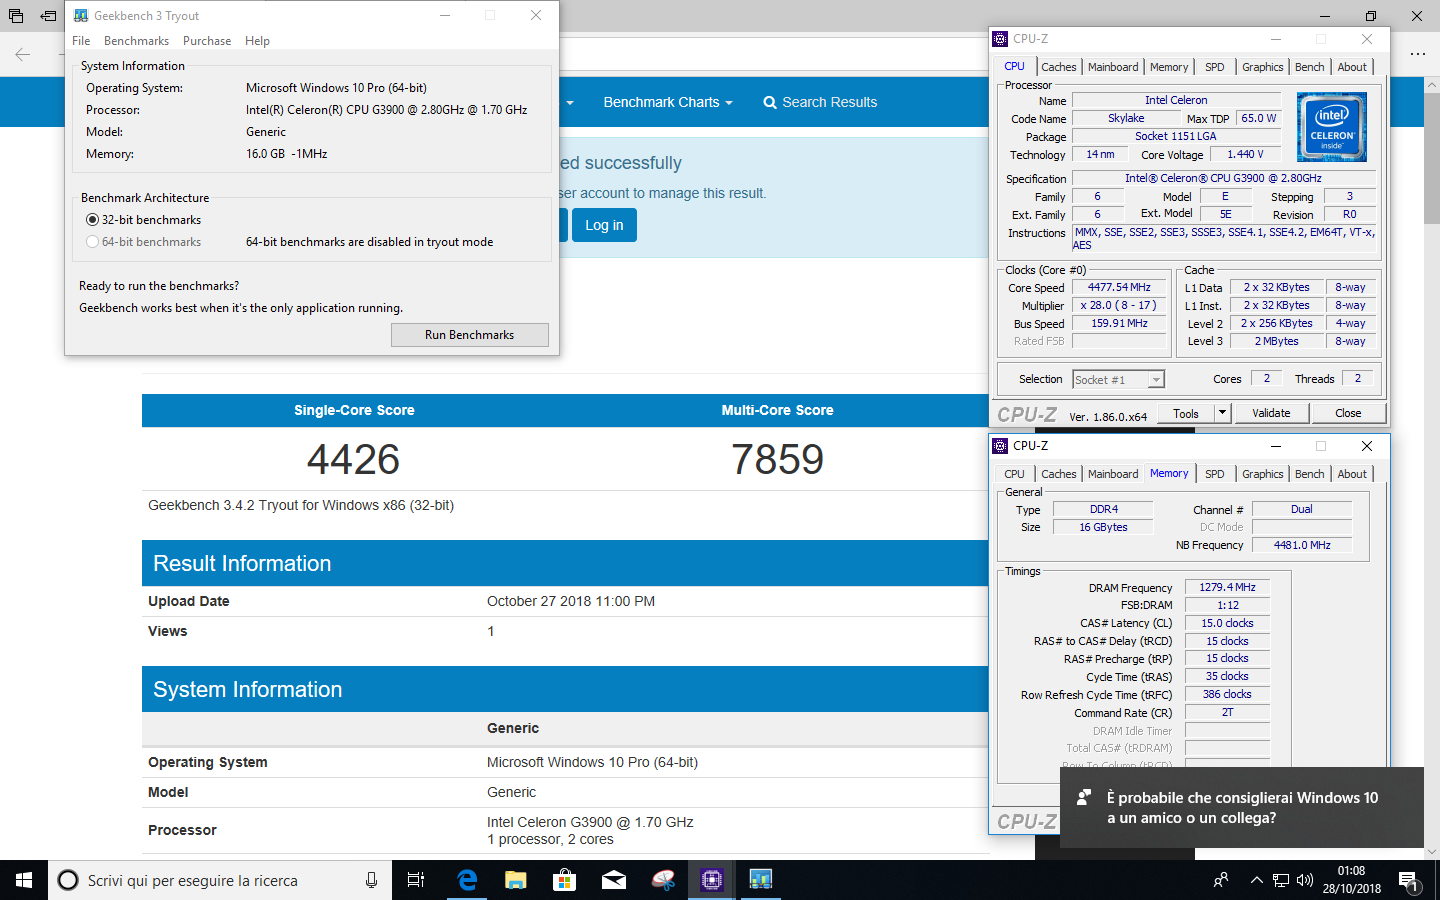This screenshot has height=900, width=1440.
Task: Click the Log in button
Action: point(604,225)
